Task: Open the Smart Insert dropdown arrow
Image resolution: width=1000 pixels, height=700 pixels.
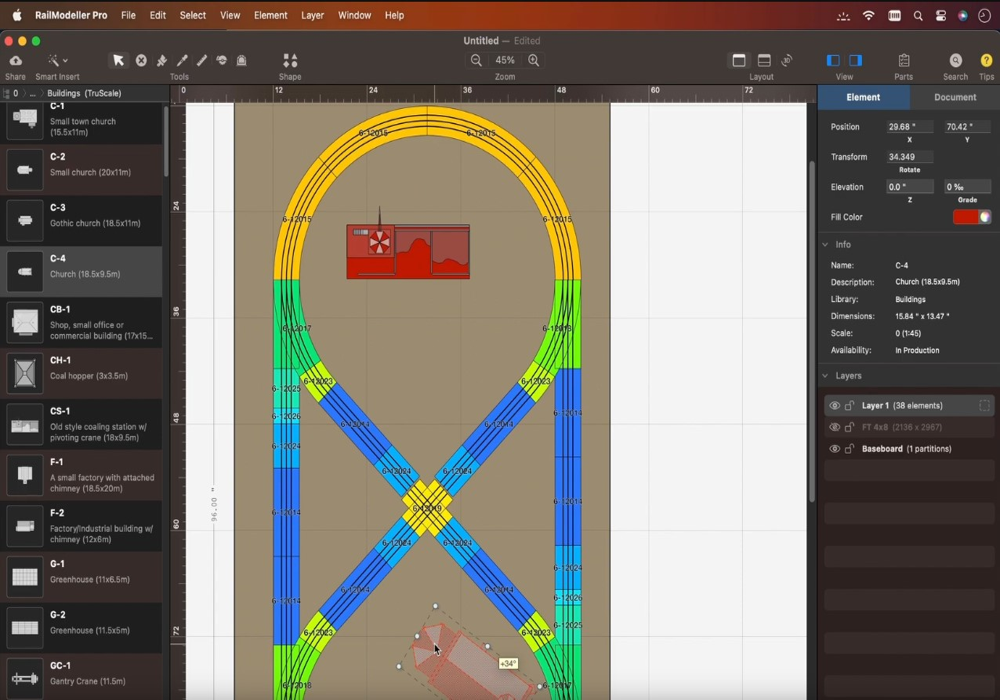Action: (x=65, y=61)
